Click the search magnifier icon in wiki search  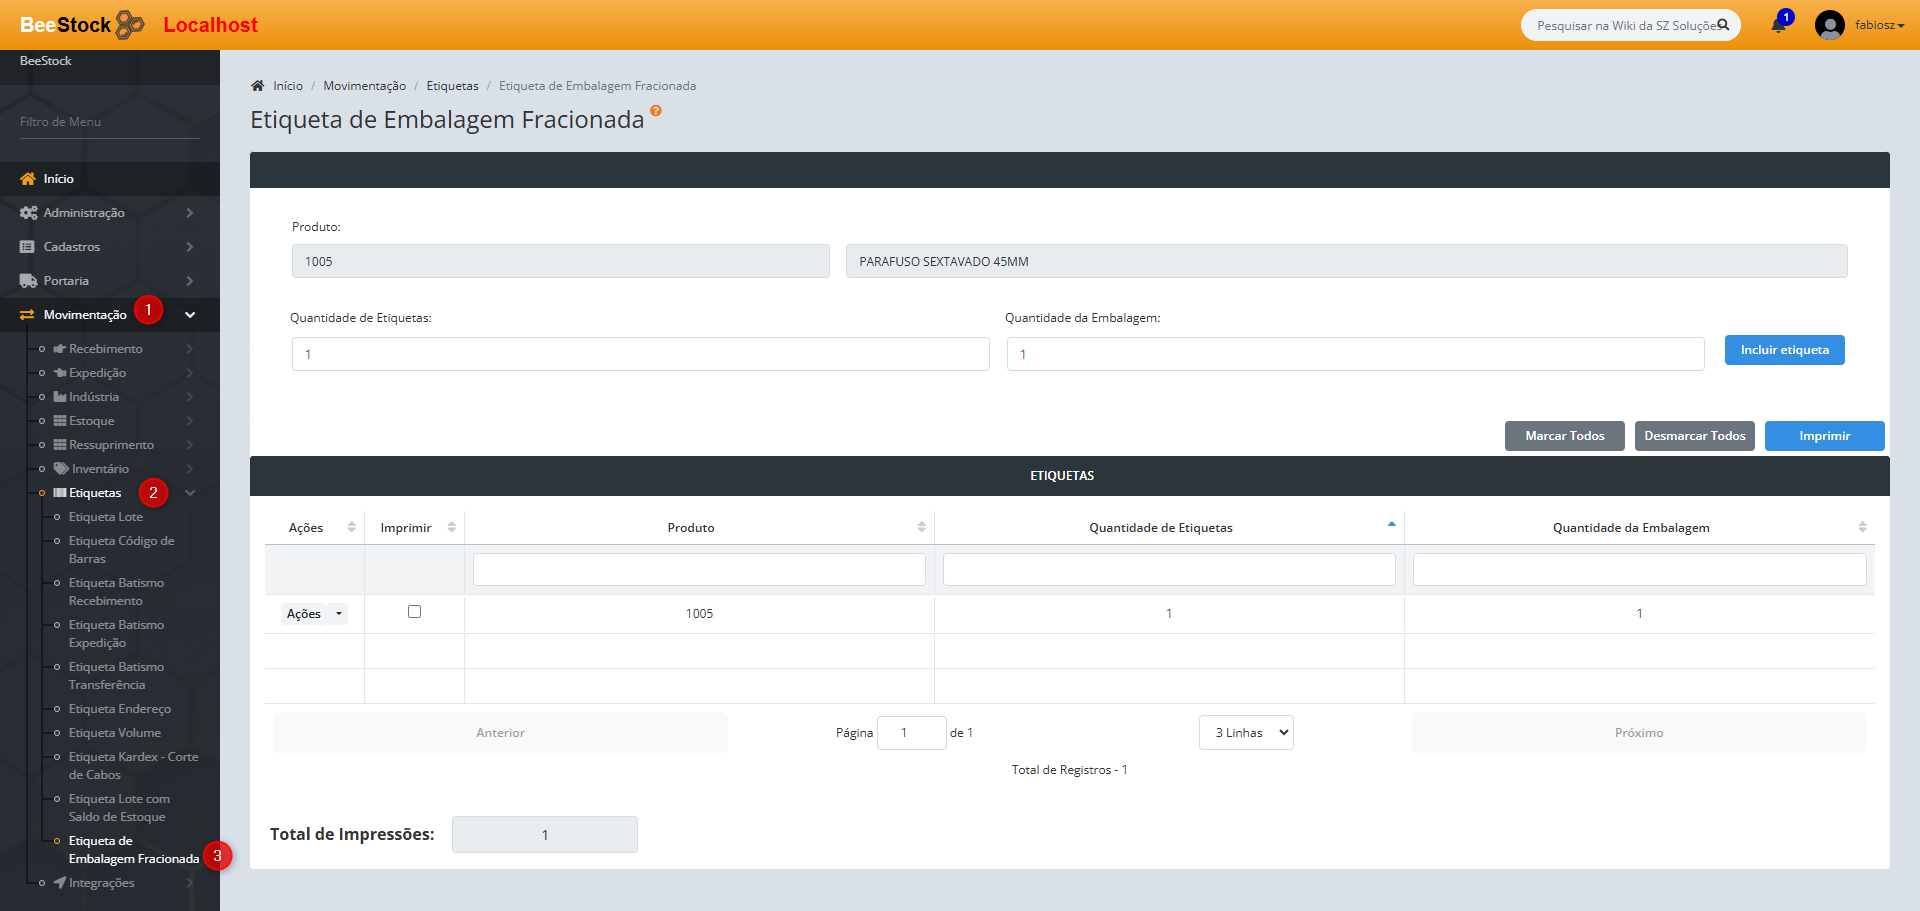pos(1723,25)
